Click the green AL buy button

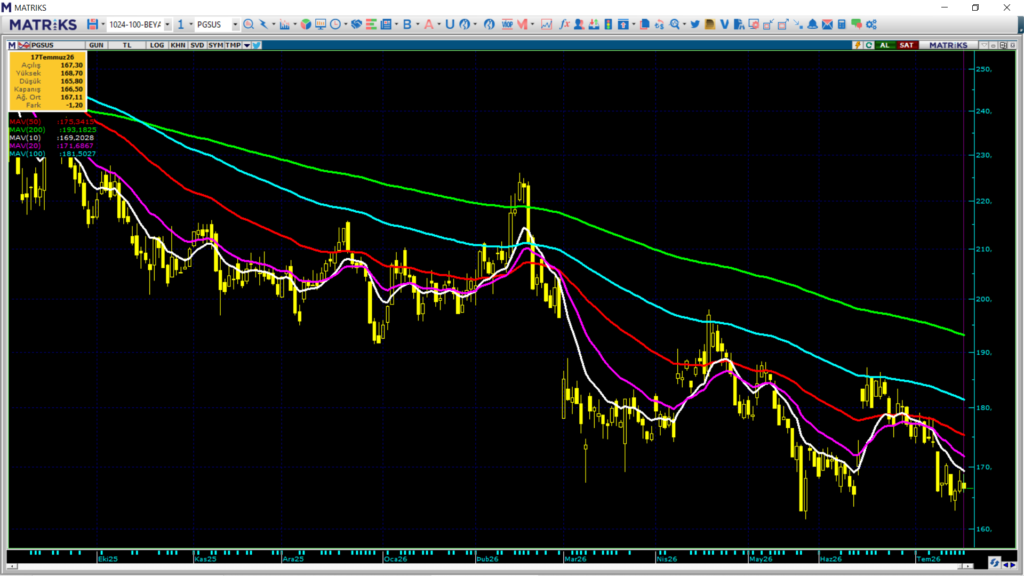[885, 45]
